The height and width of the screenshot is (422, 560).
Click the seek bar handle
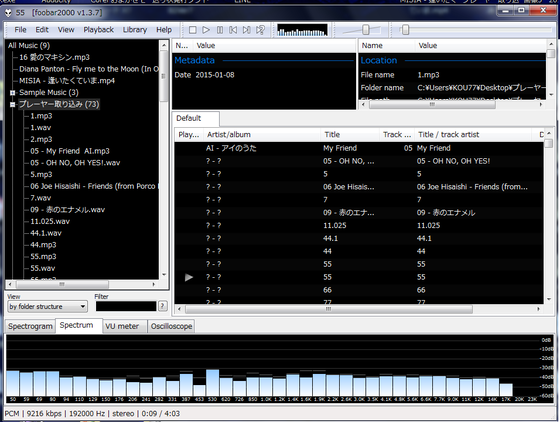[405, 30]
